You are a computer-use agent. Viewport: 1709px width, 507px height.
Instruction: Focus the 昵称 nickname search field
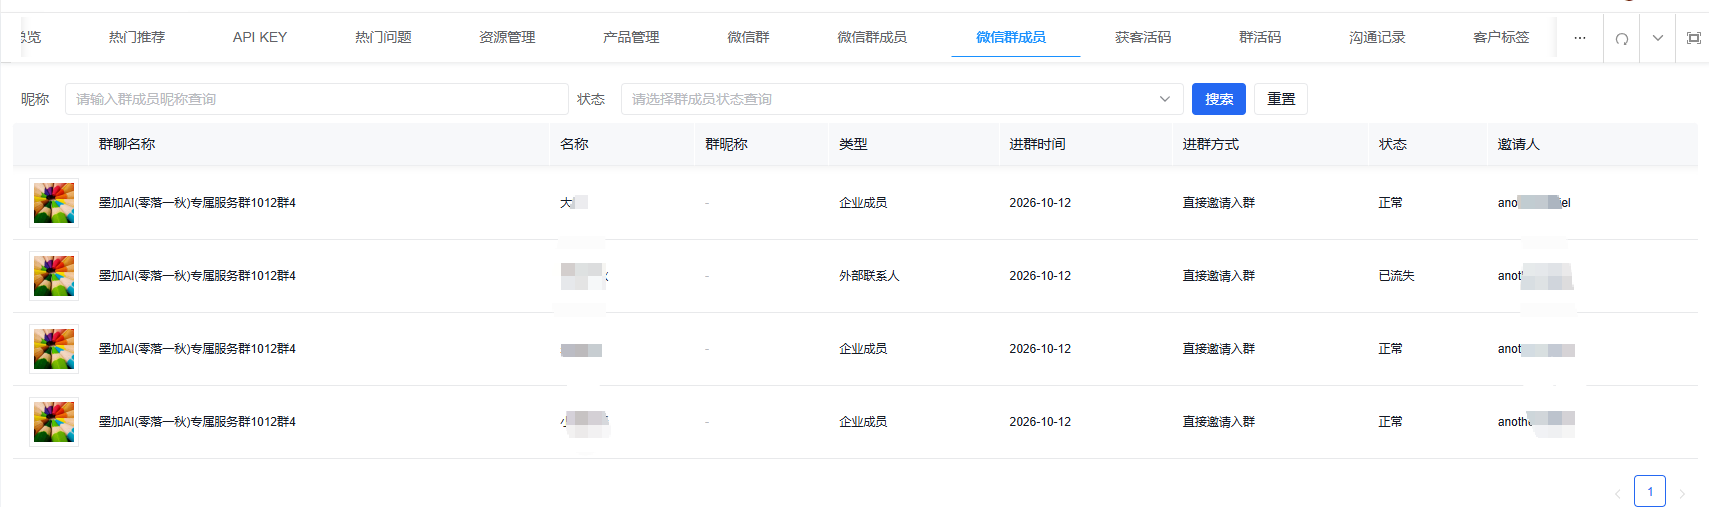pyautogui.click(x=317, y=99)
